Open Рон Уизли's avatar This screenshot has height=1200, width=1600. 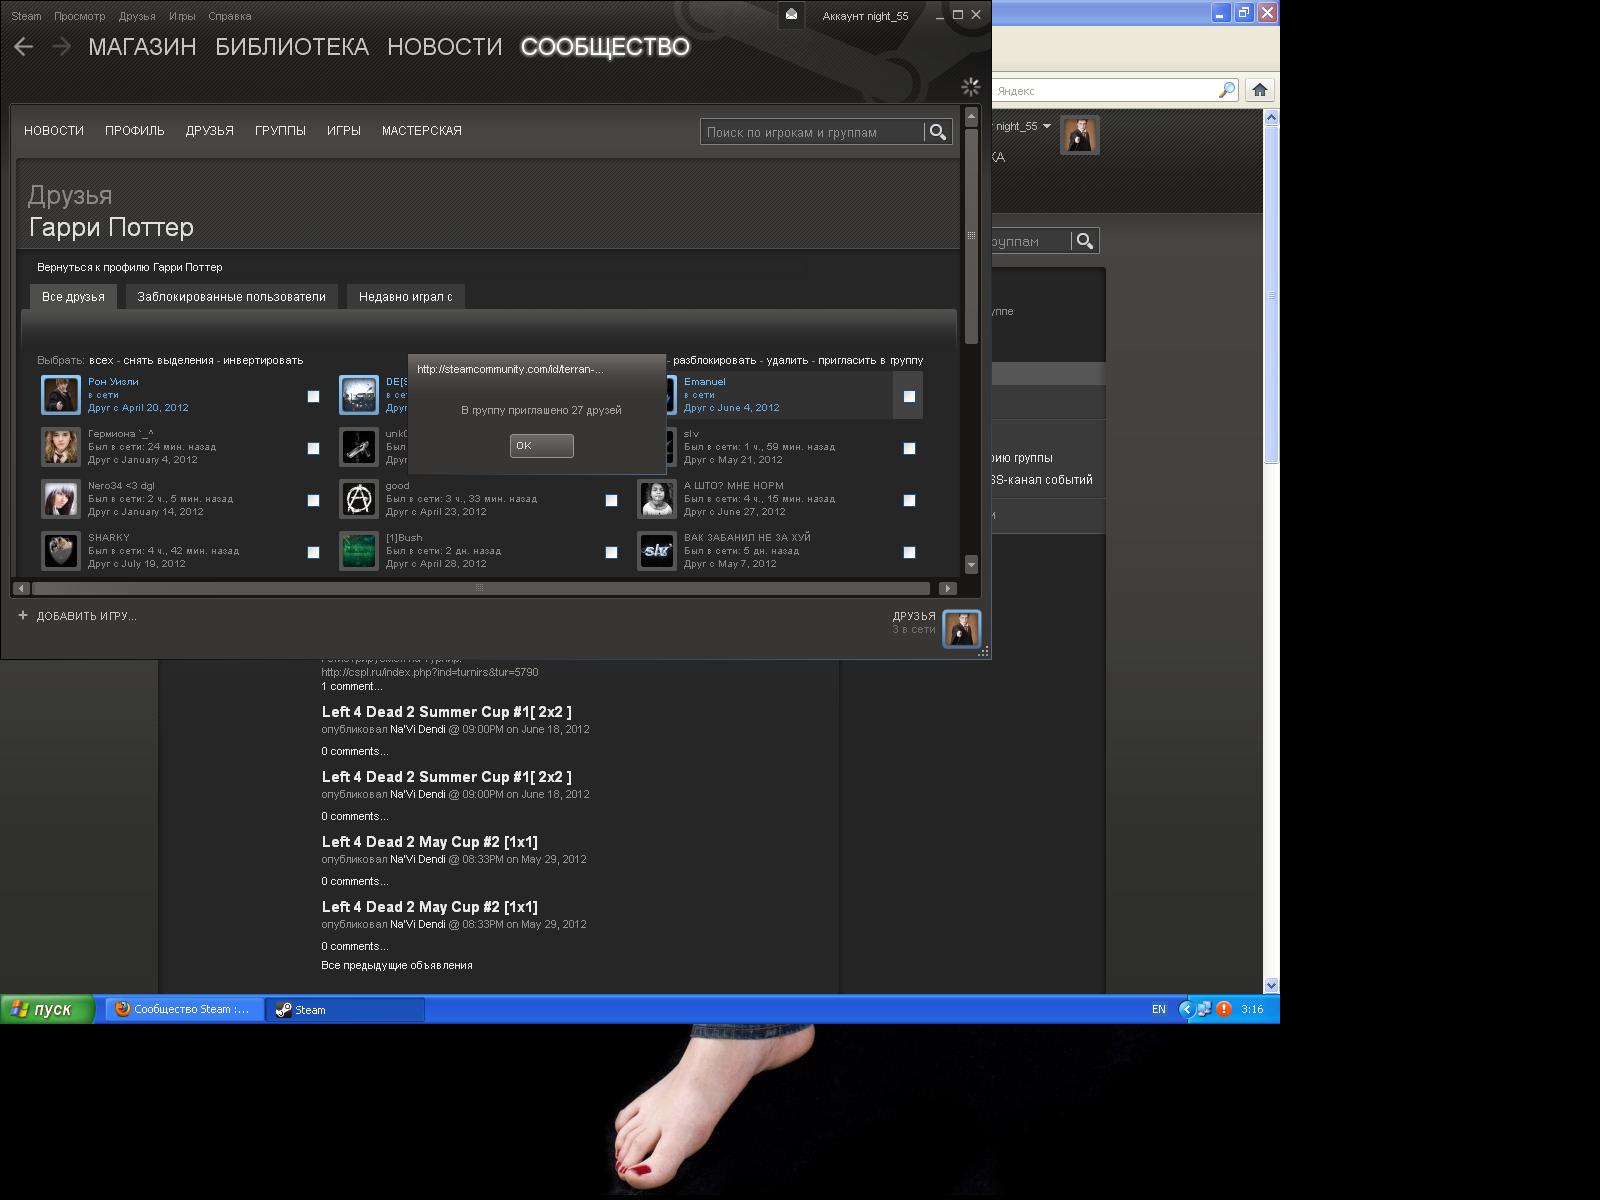(x=61, y=395)
